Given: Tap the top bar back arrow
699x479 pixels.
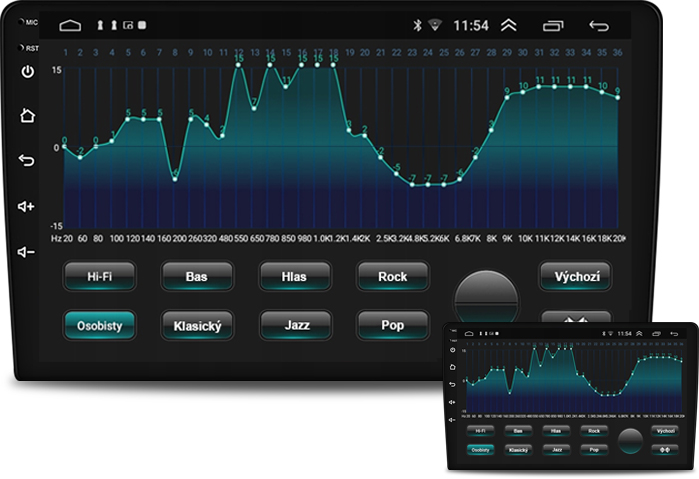Looking at the screenshot, I should pos(599,25).
